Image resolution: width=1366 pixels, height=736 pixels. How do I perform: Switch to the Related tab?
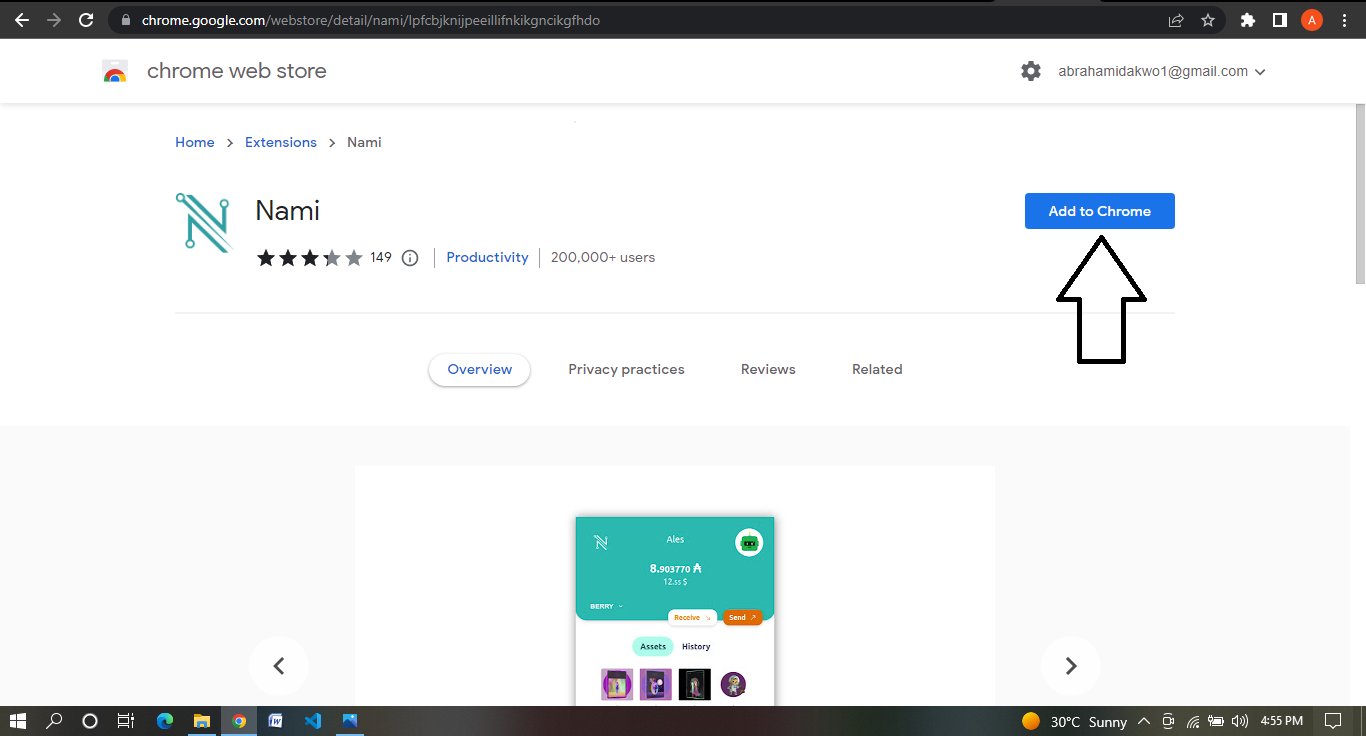pyautogui.click(x=877, y=369)
